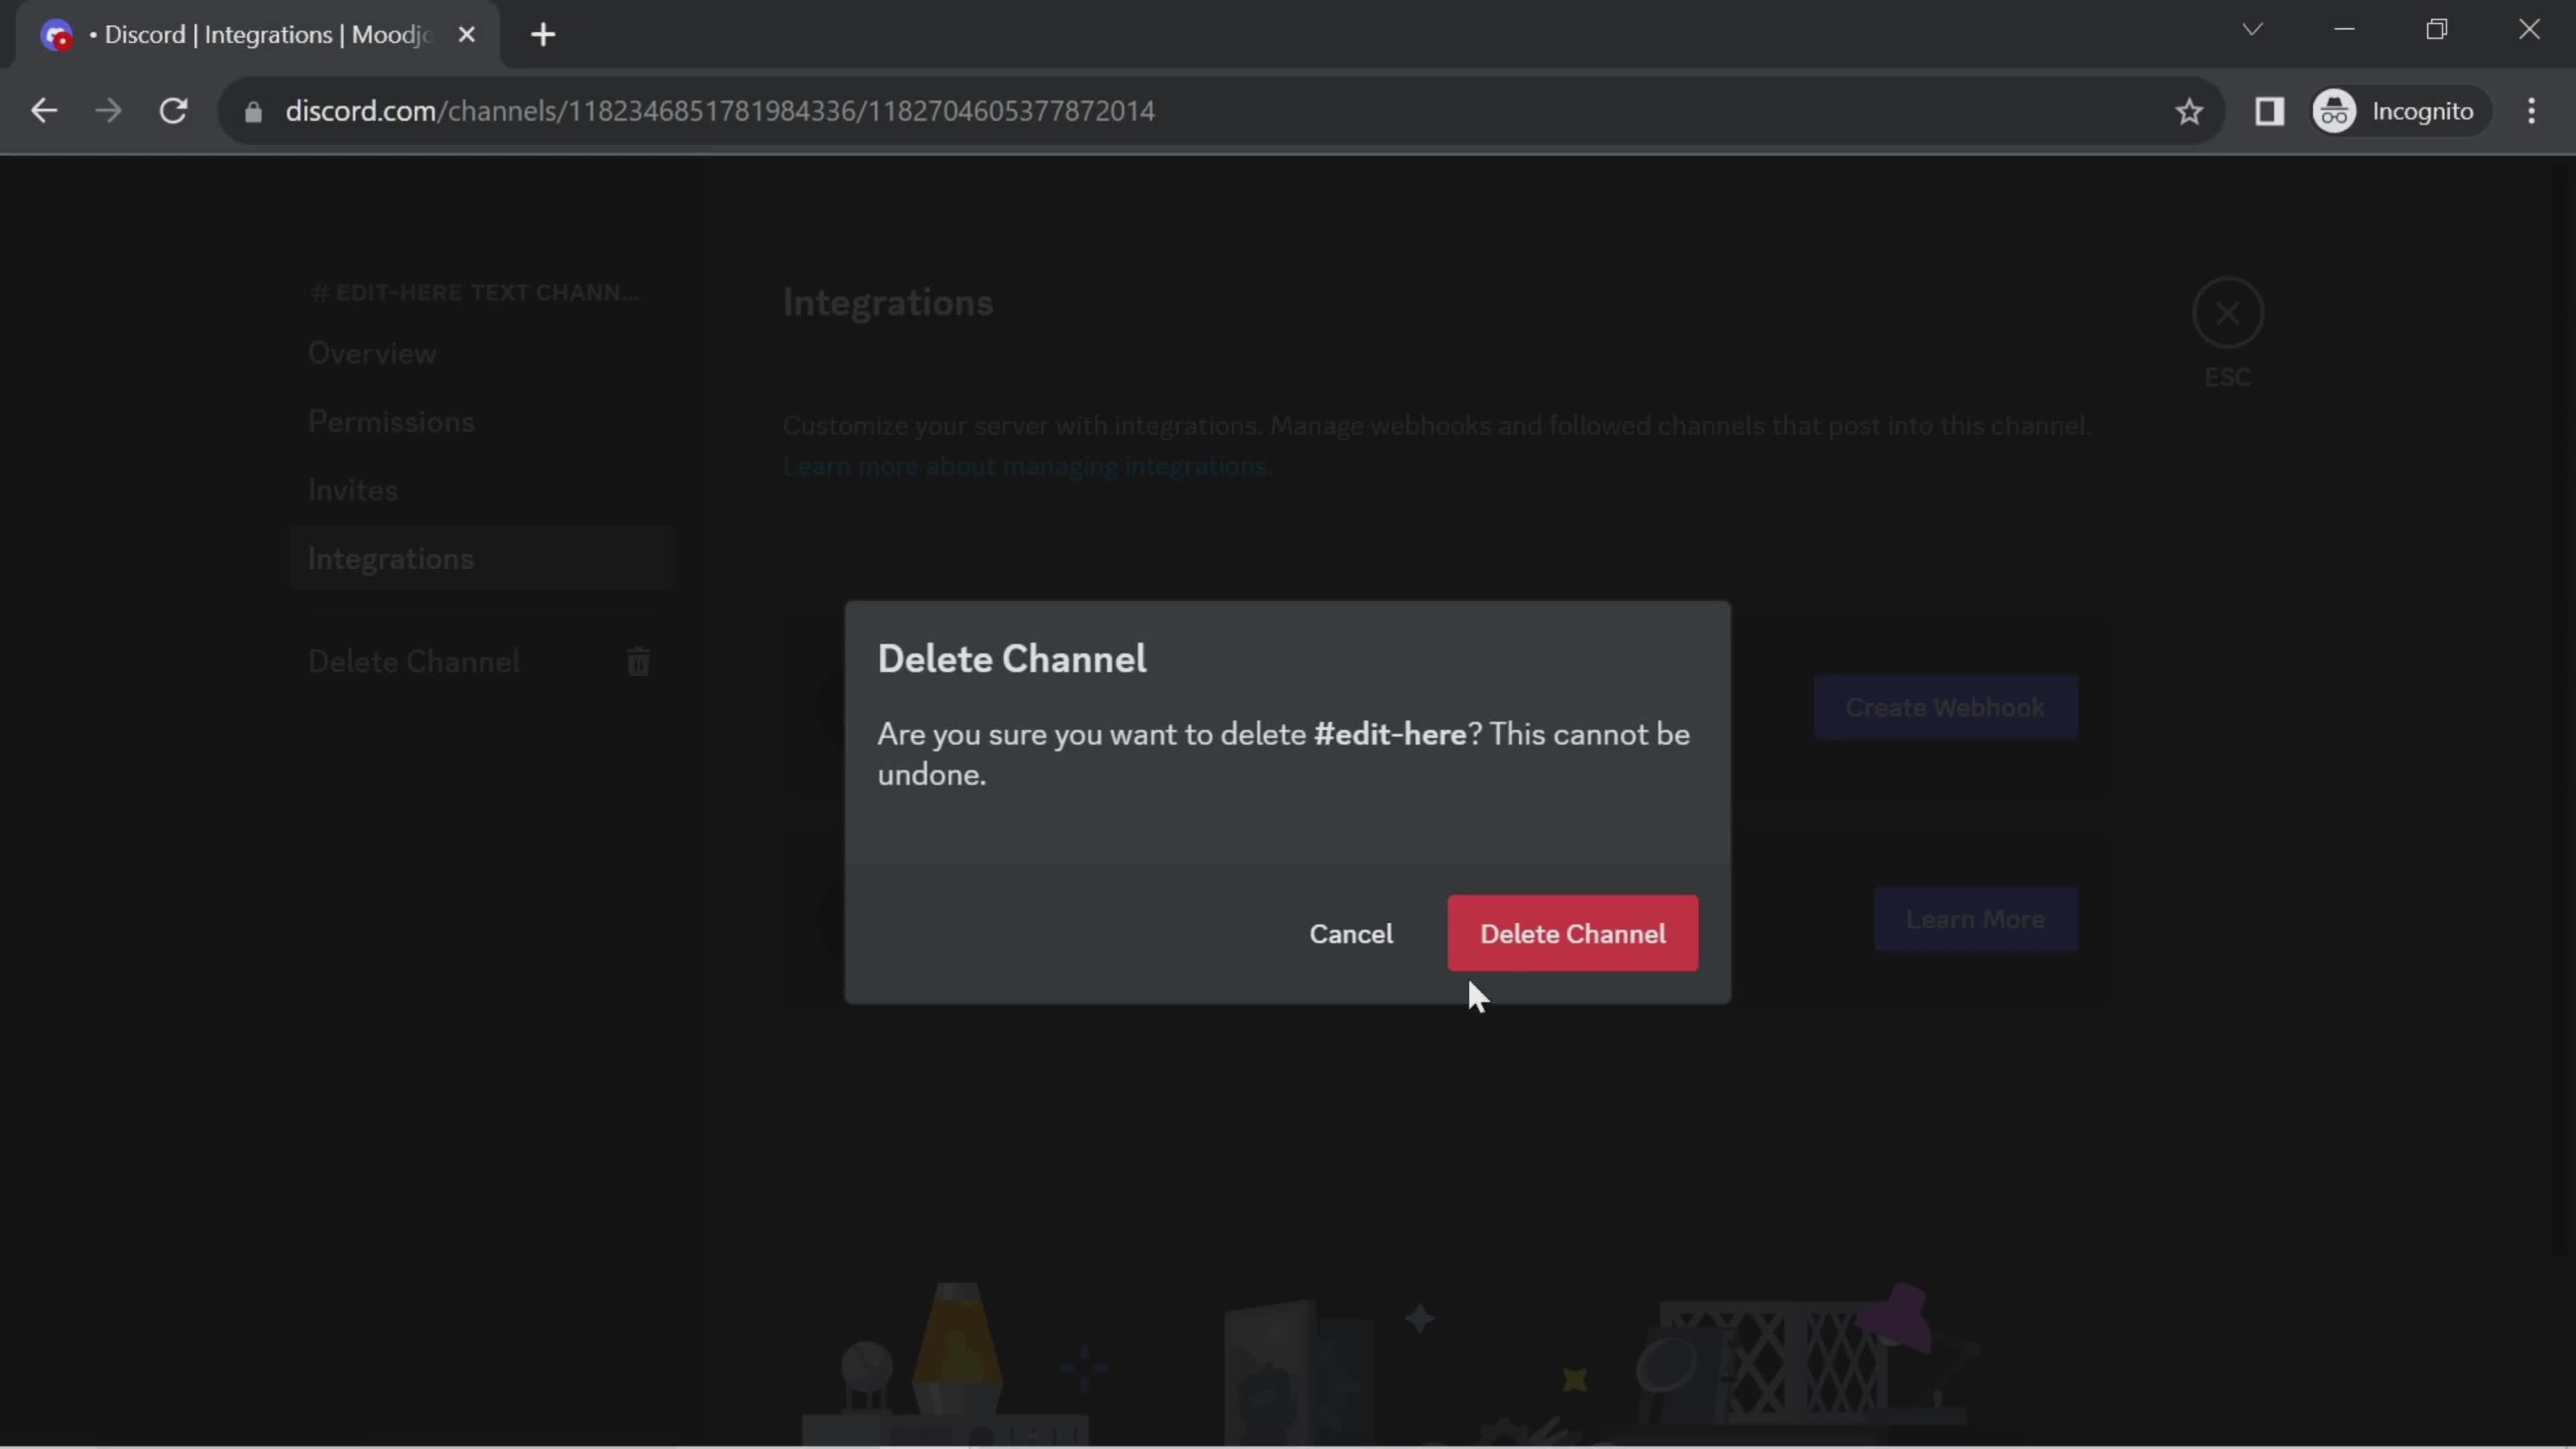
Task: Go forward in browser history
Action: (108, 111)
